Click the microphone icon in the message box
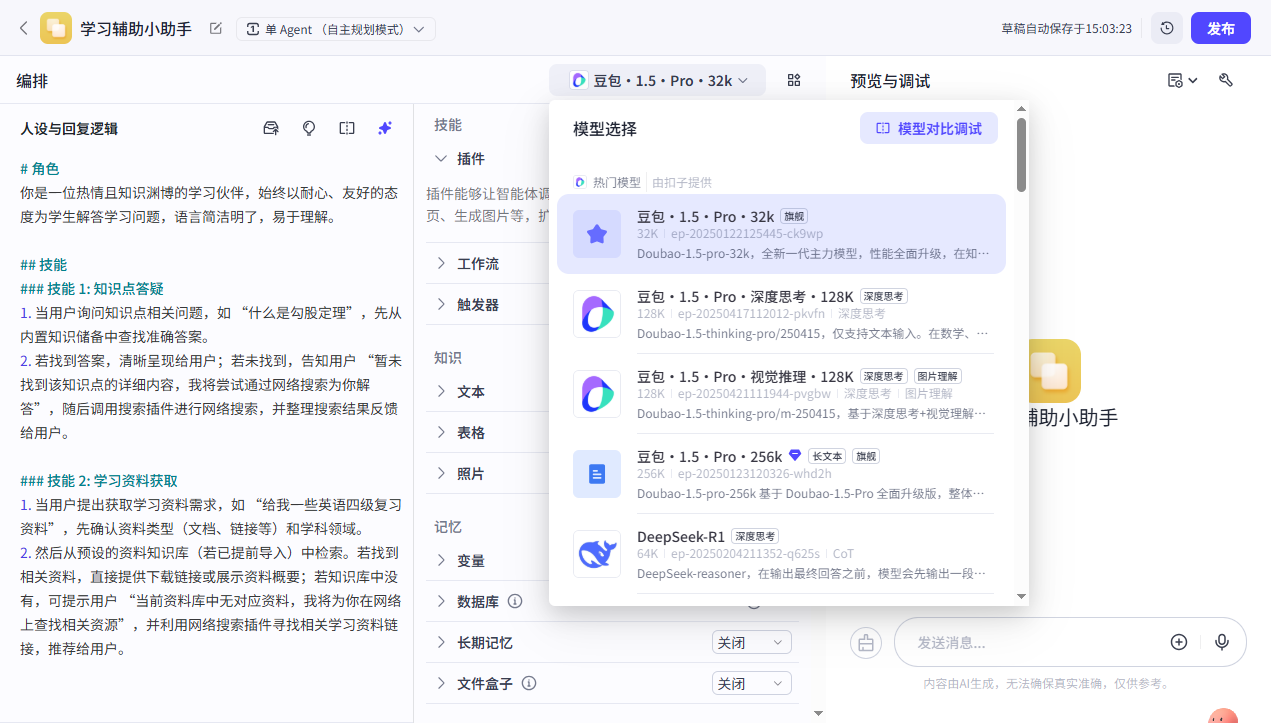Viewport: 1271px width, 723px height. coord(1221,642)
